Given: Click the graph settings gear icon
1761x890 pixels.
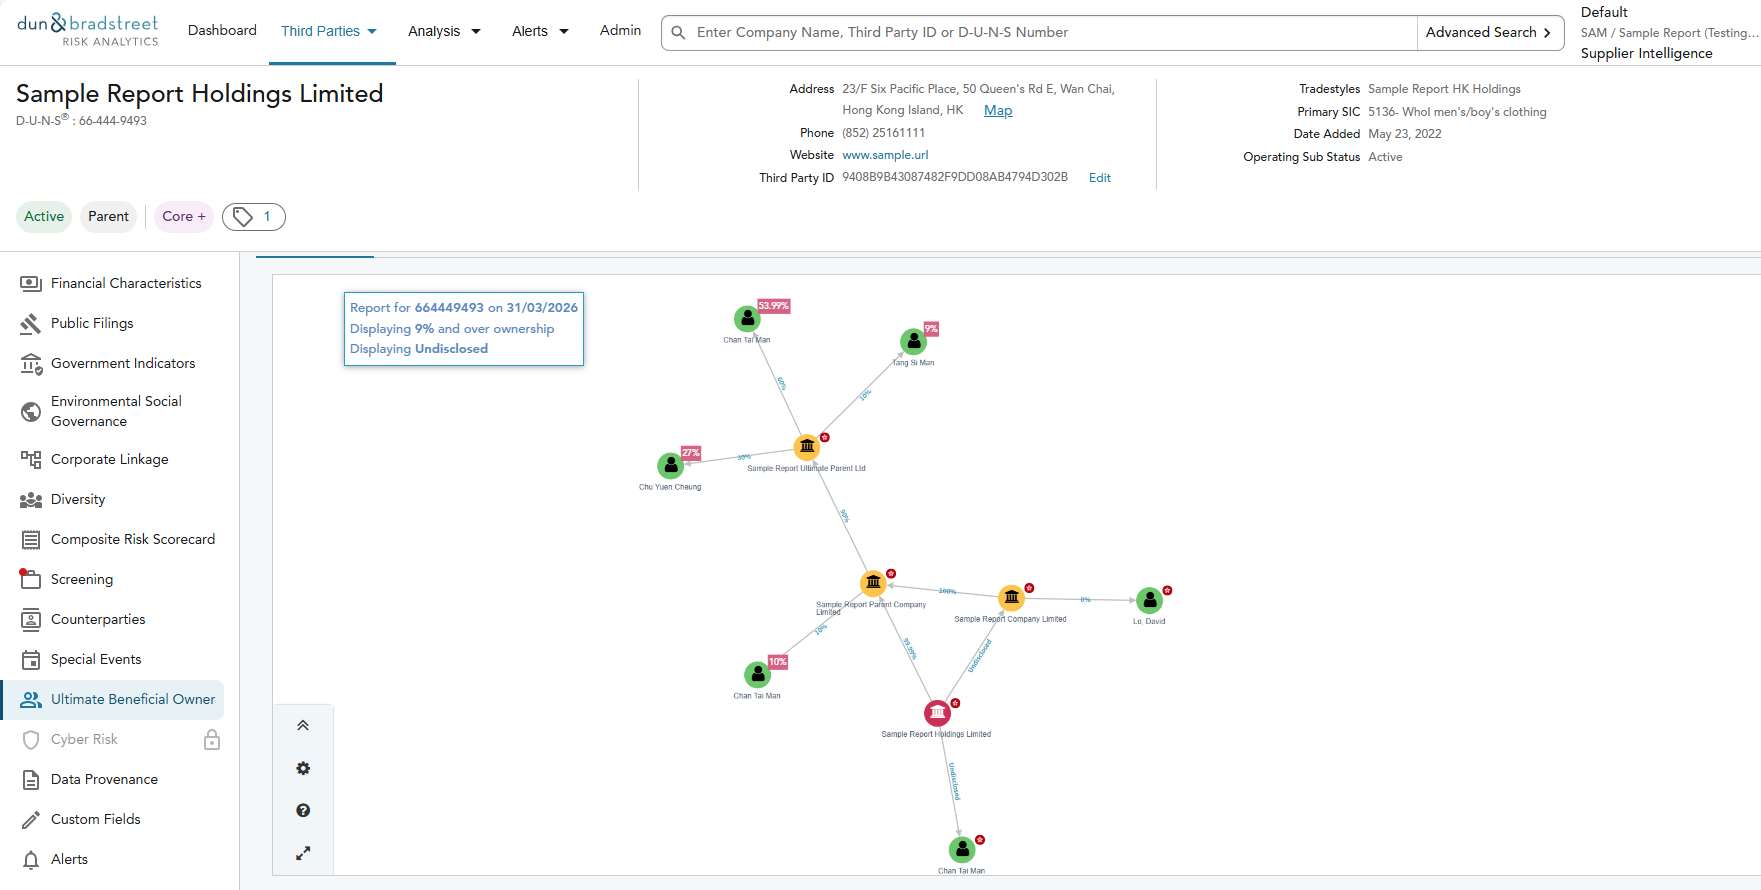Looking at the screenshot, I should tap(303, 768).
